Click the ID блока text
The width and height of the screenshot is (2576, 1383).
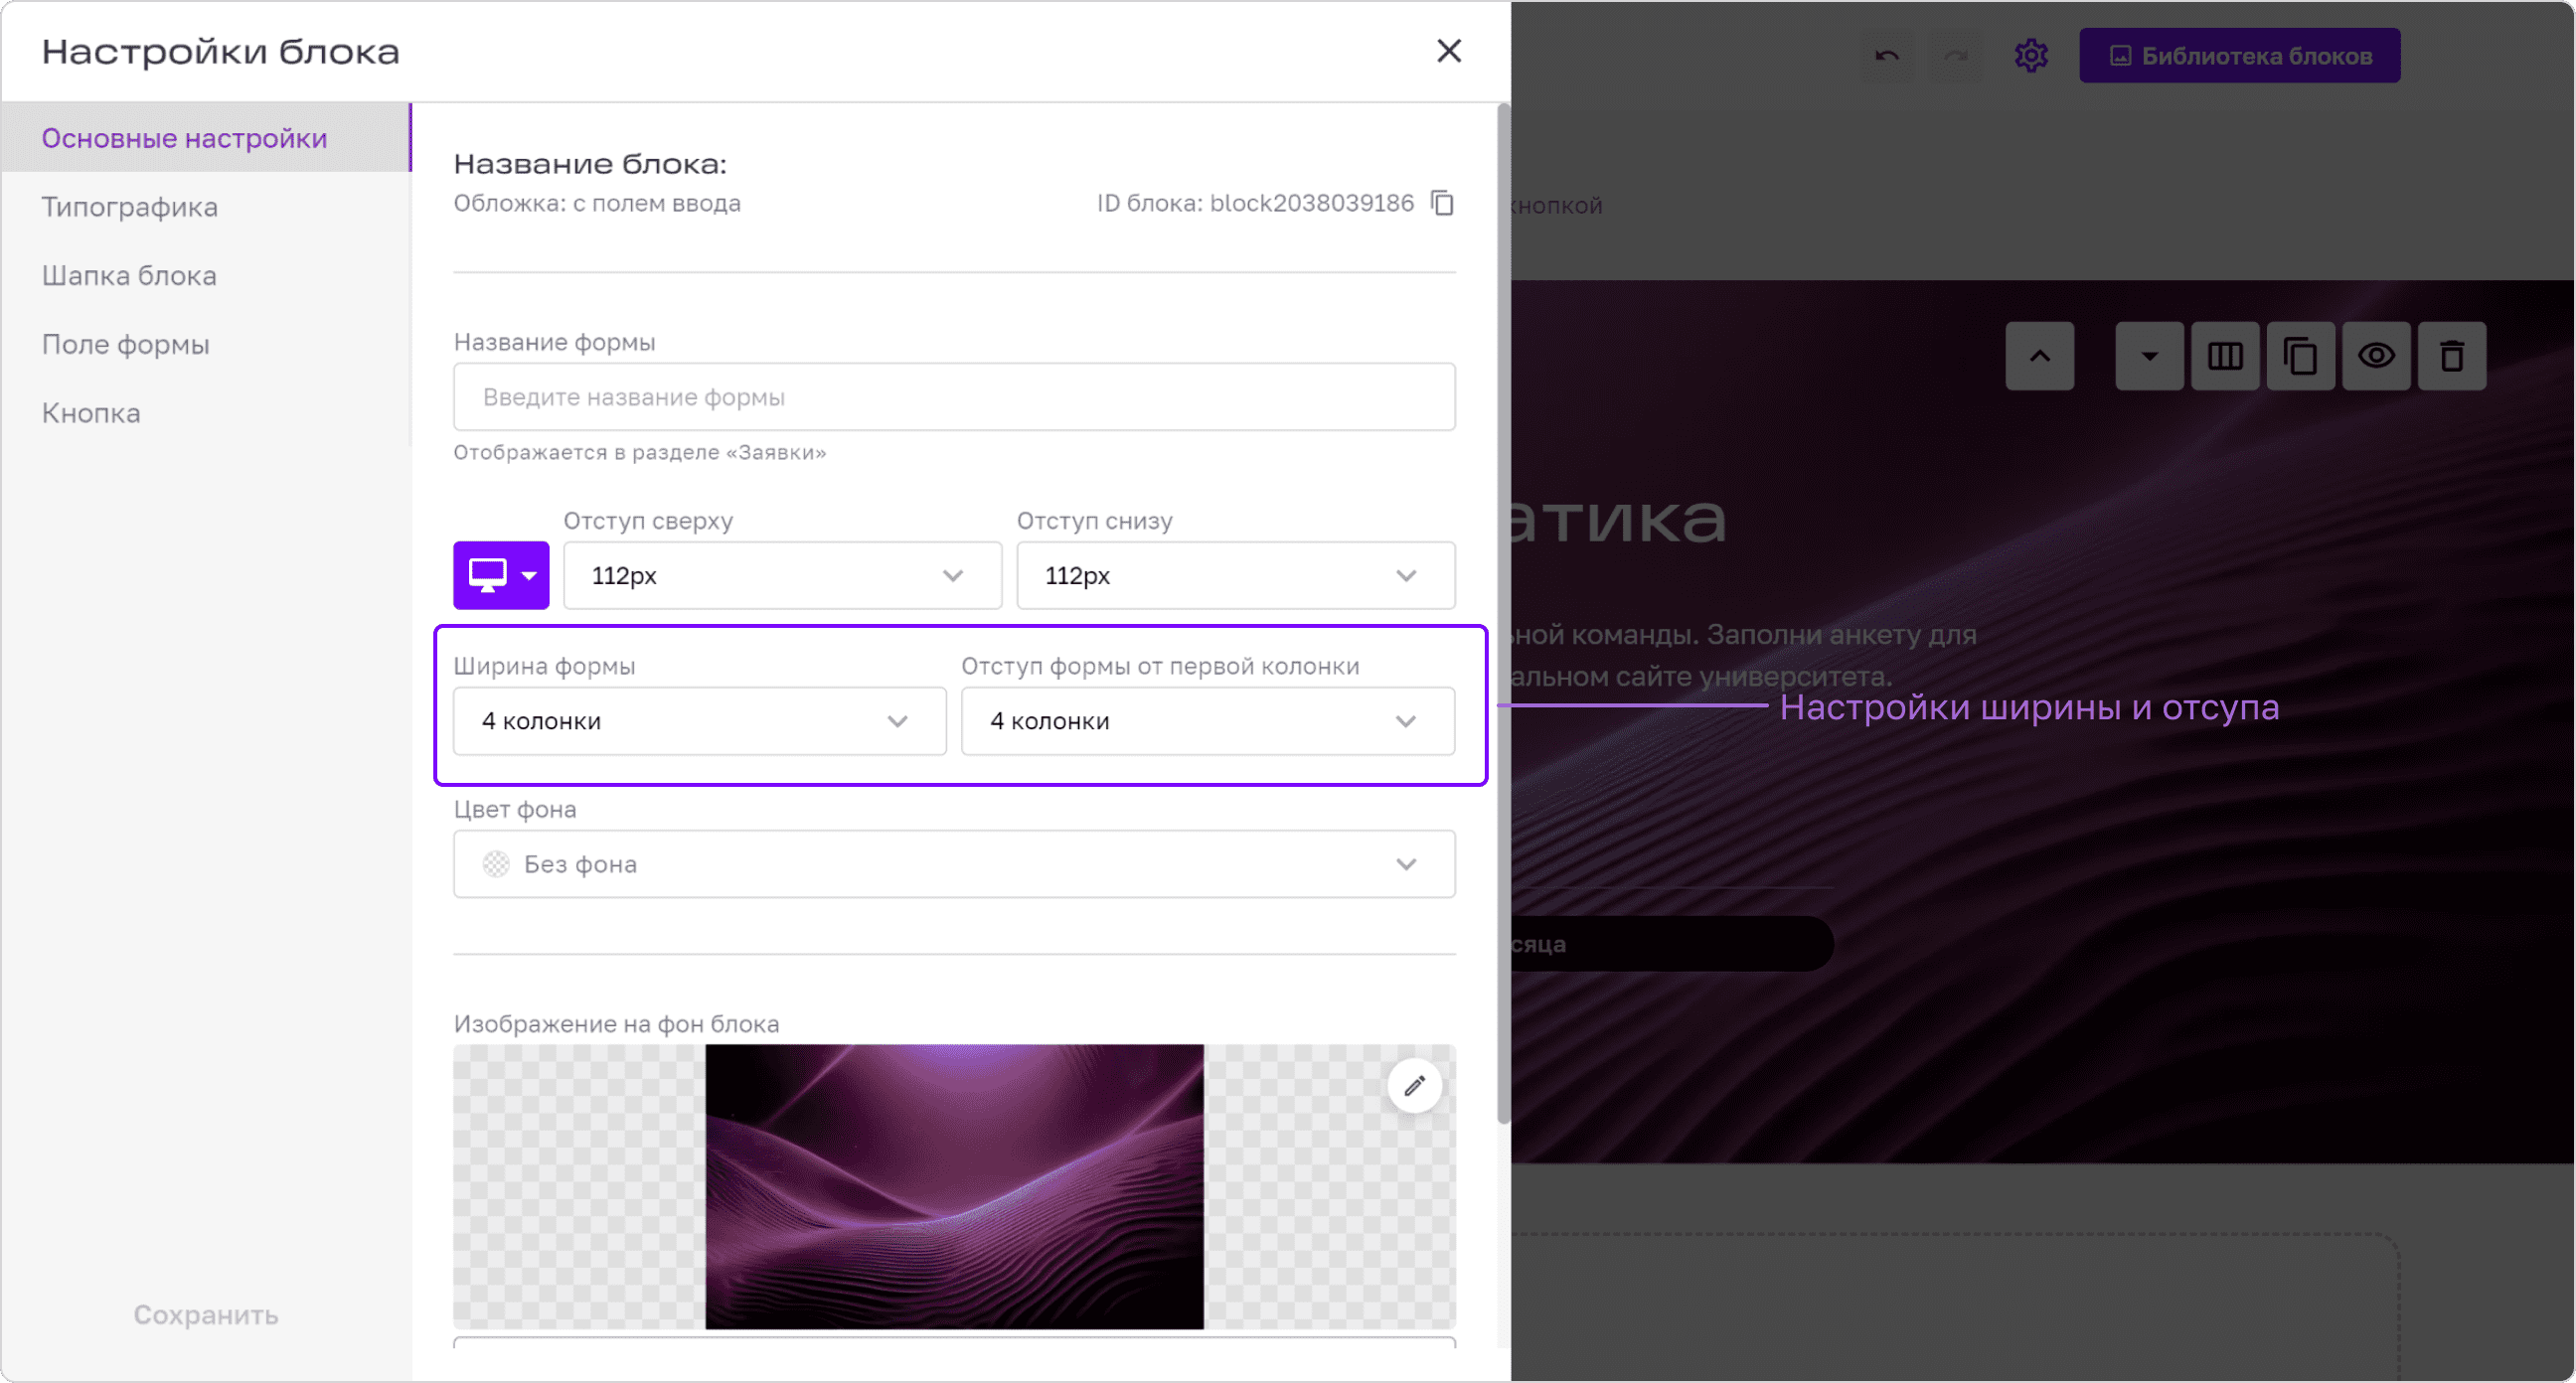(1255, 203)
